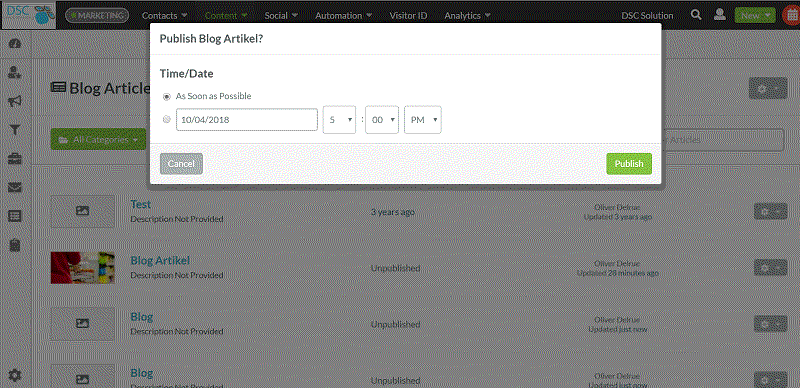Click Cancel in the publish dialog
The image size is (800, 388).
pyautogui.click(x=181, y=164)
